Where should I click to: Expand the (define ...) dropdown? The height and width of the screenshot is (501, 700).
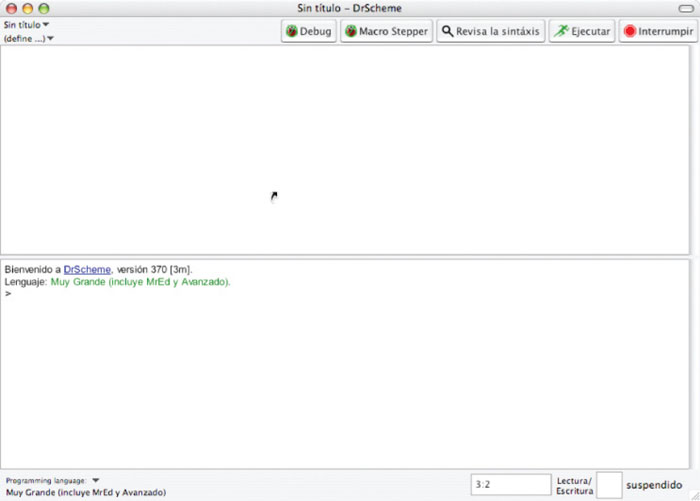(29, 38)
